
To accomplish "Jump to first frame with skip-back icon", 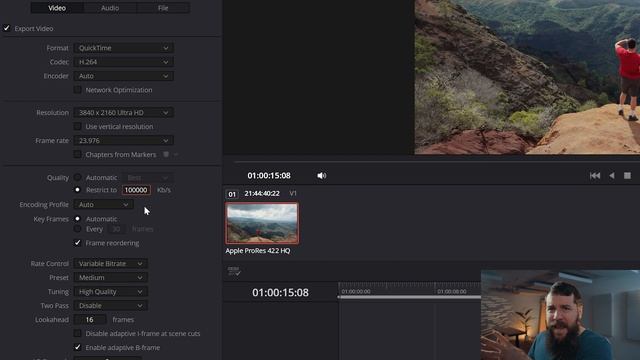I will coord(595,176).
